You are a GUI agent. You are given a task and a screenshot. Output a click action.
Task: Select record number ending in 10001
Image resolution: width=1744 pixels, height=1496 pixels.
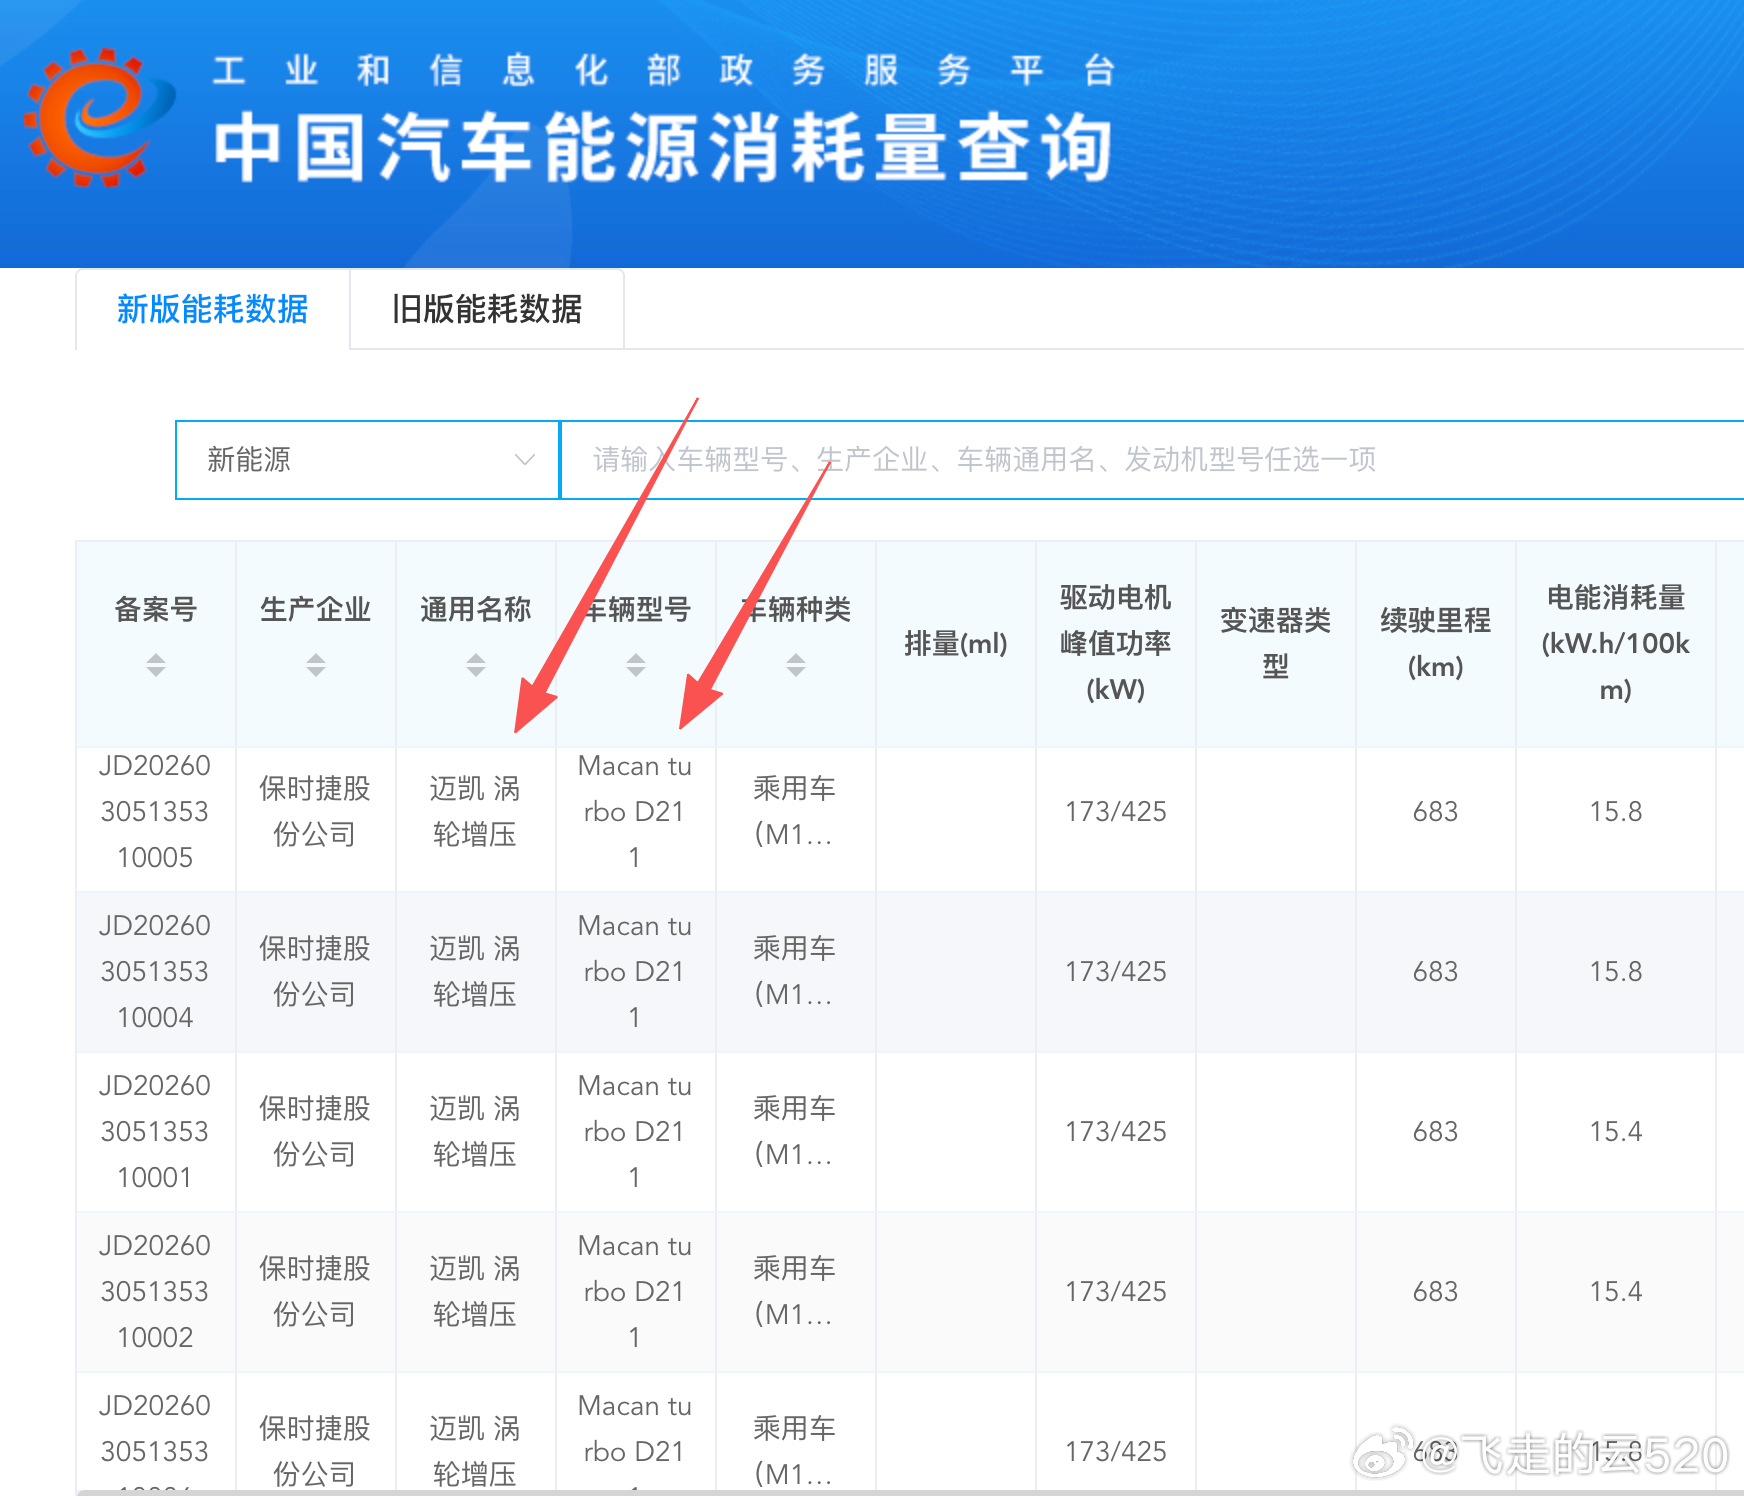coord(155,1131)
